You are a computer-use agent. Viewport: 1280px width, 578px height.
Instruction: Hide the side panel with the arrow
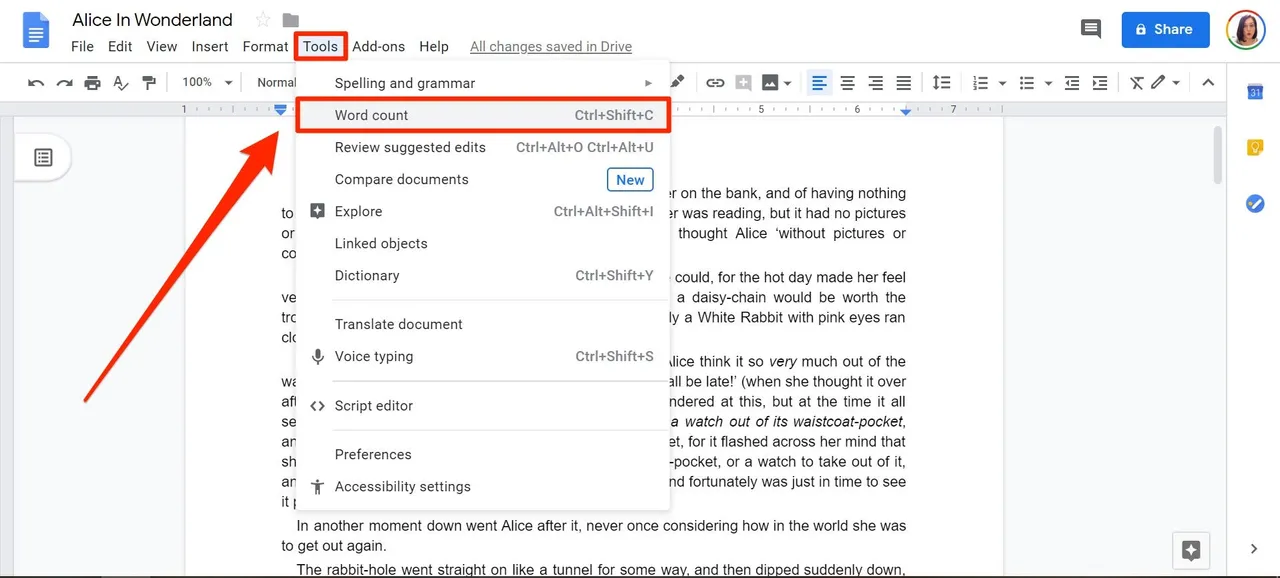[x=1255, y=548]
